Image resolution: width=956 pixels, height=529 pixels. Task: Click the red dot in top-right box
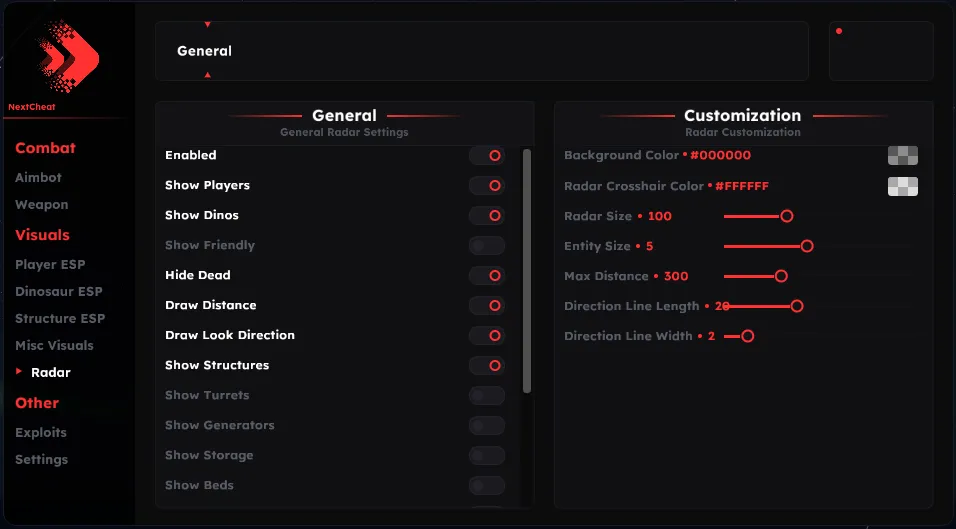(x=839, y=31)
